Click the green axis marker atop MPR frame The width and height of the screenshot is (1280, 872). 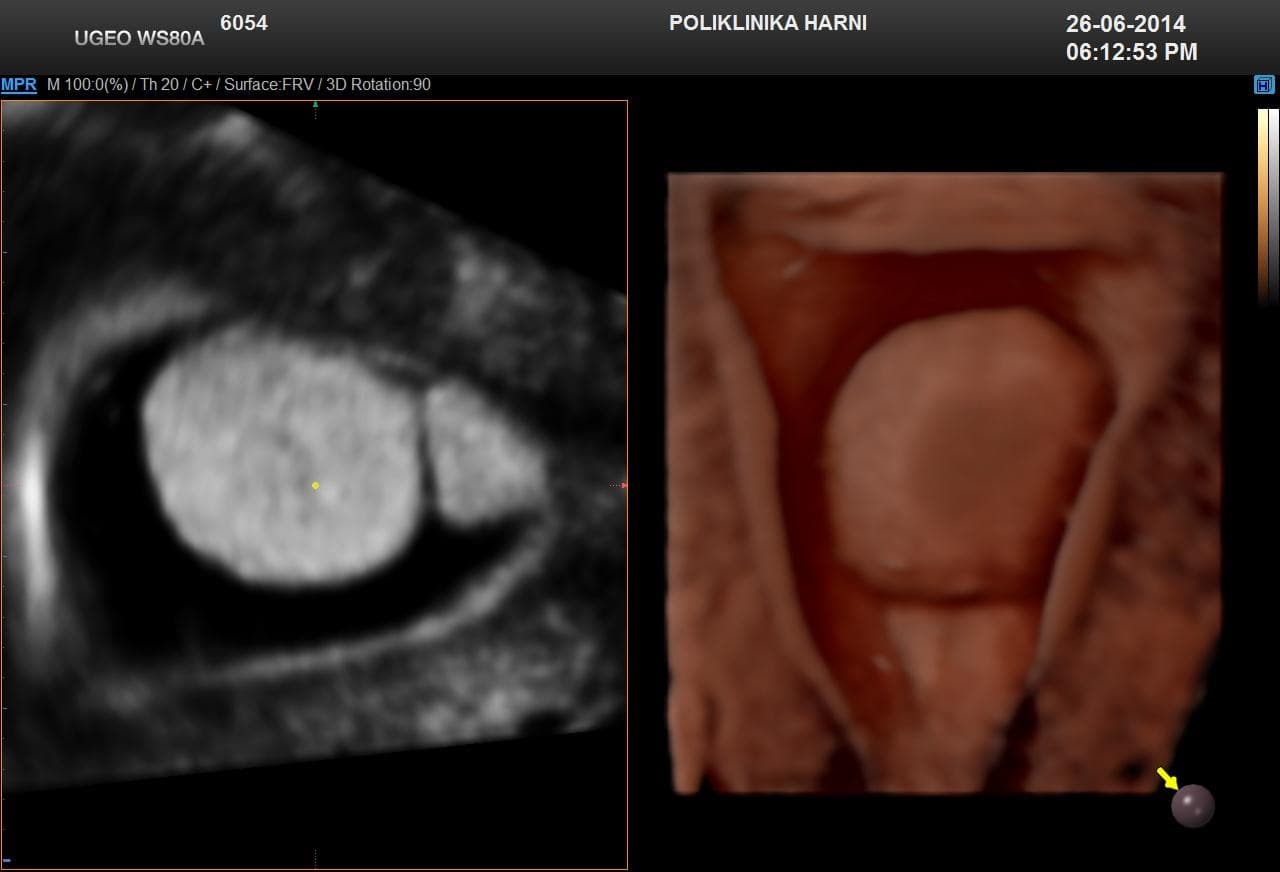(315, 104)
